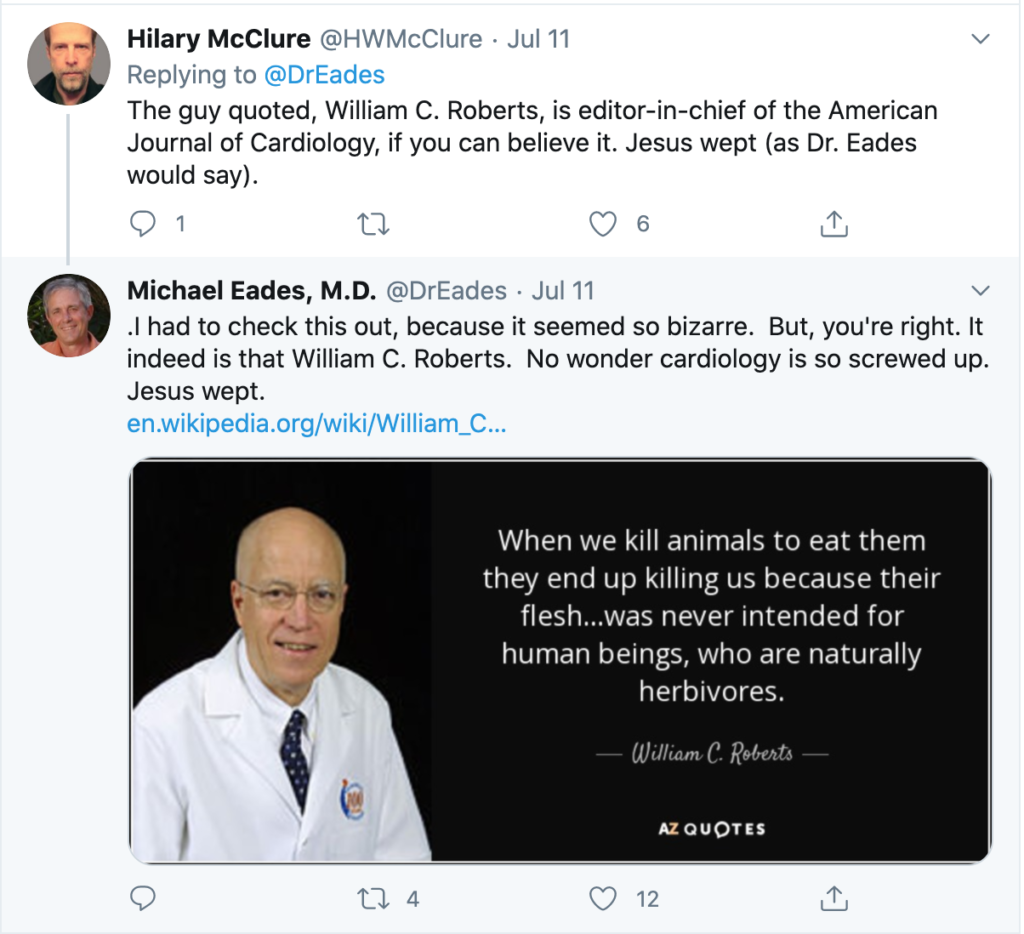
Task: Click Hilary McClure's avatar photo
Action: pyautogui.click(x=68, y=65)
